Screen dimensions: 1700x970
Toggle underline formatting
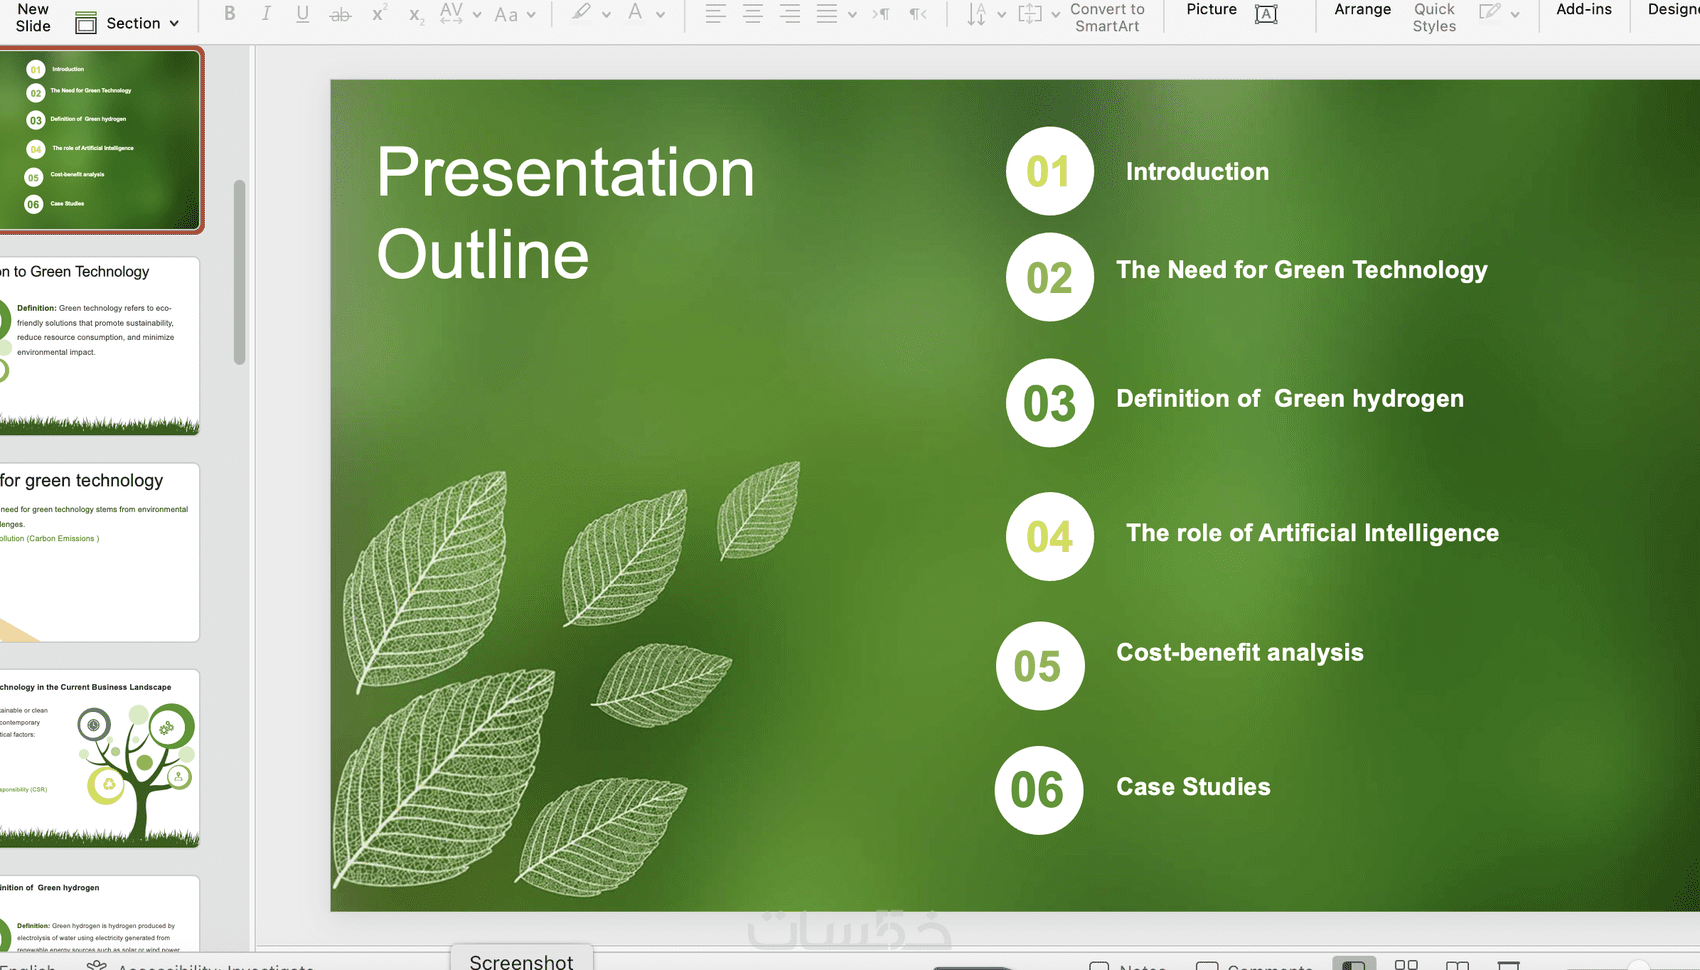coord(302,14)
